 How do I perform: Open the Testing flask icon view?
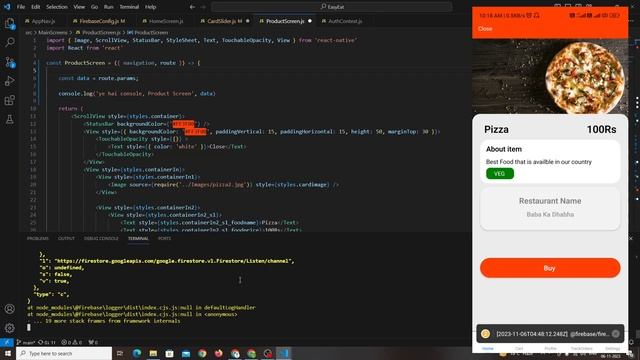[9, 120]
